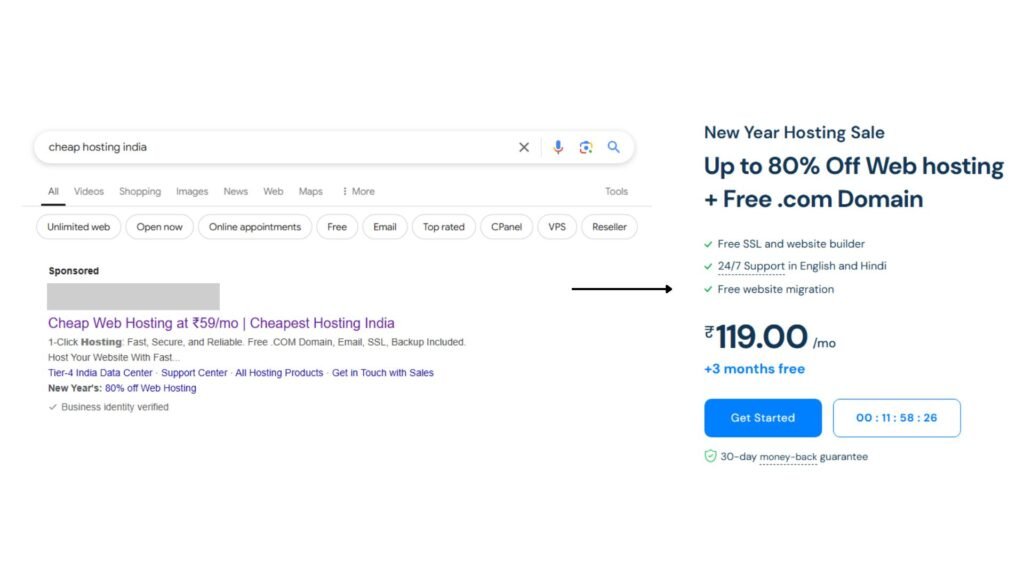
Task: Open Google Lens image search icon
Action: 586,147
